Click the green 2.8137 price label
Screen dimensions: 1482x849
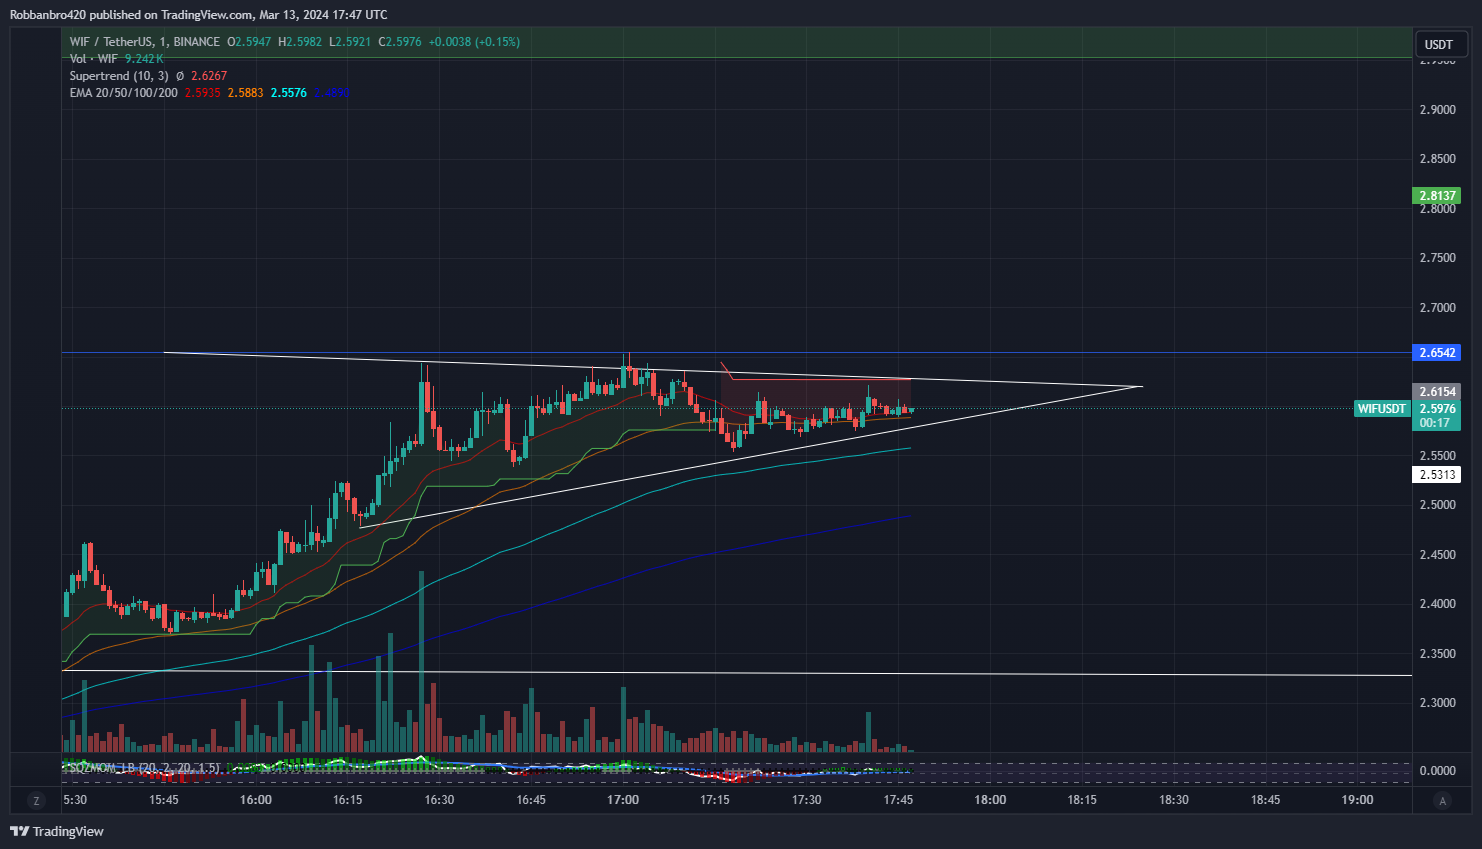point(1437,196)
